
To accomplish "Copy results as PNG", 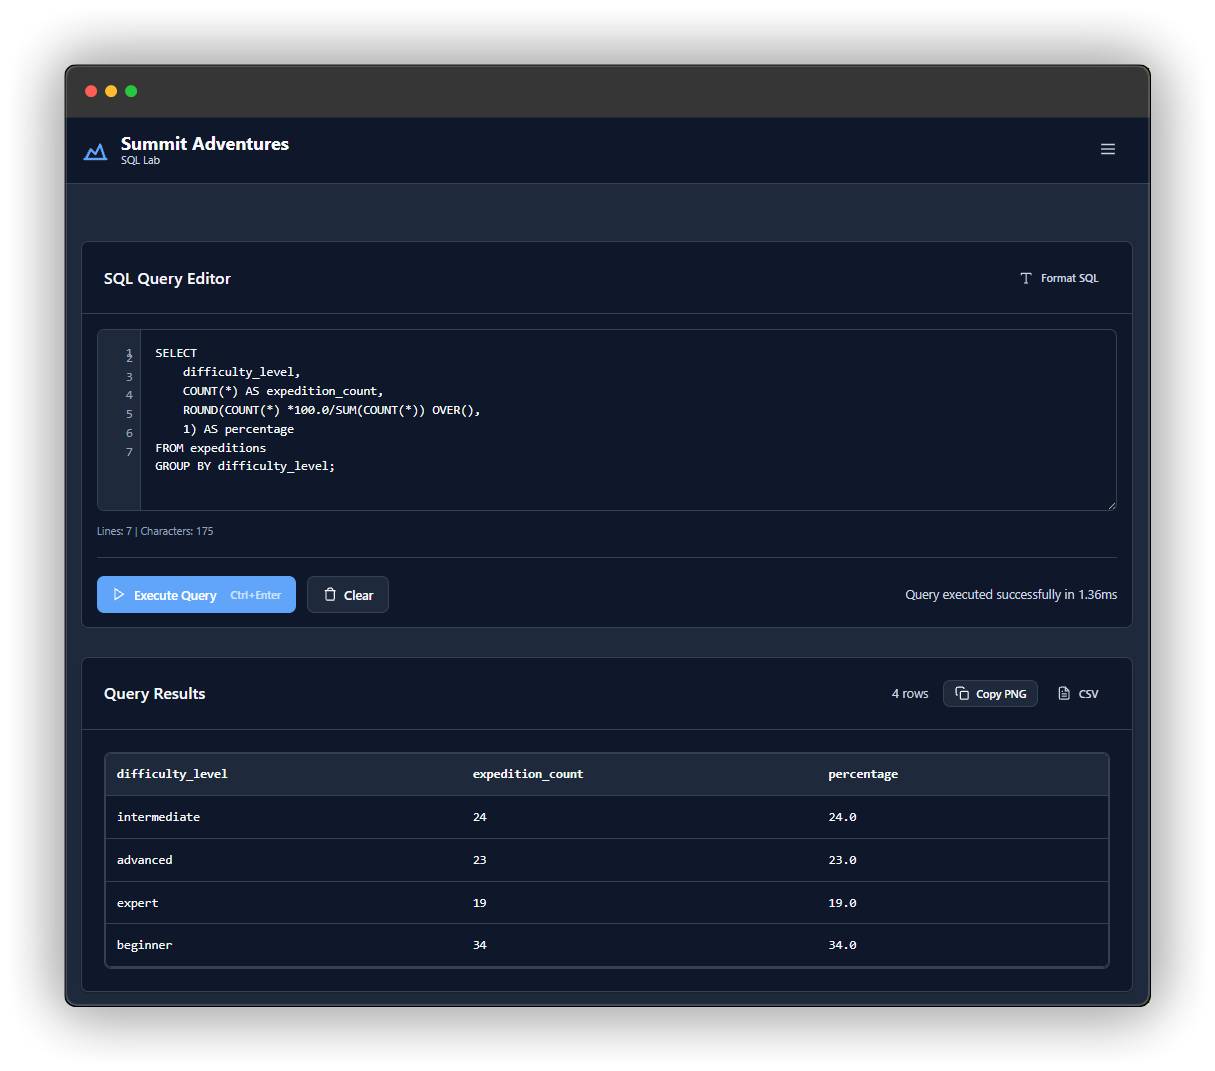I will pyautogui.click(x=990, y=694).
